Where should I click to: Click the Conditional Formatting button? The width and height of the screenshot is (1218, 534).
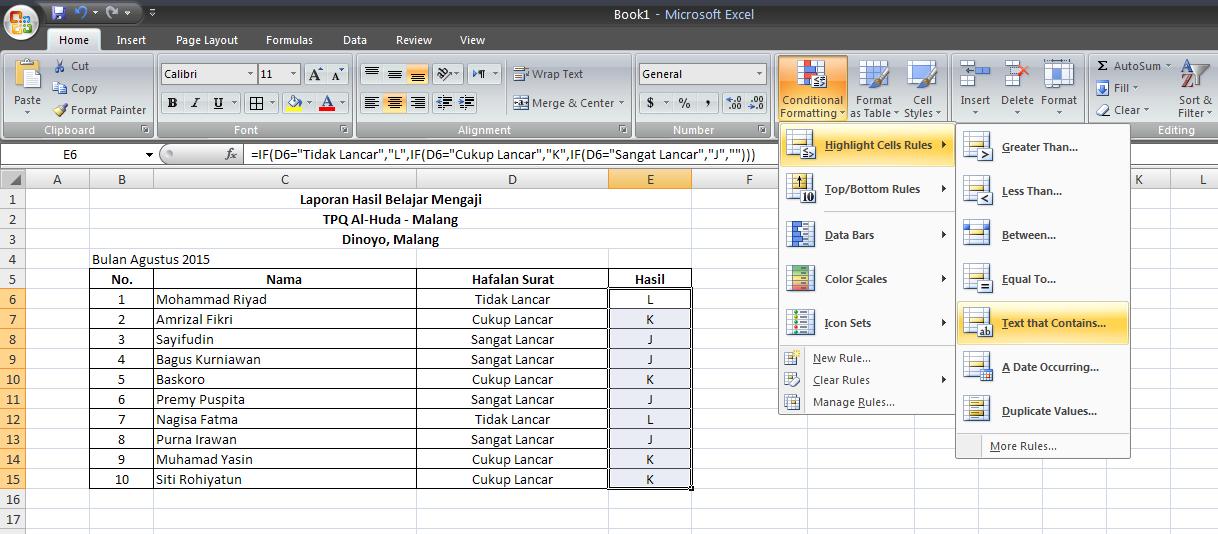coord(812,88)
